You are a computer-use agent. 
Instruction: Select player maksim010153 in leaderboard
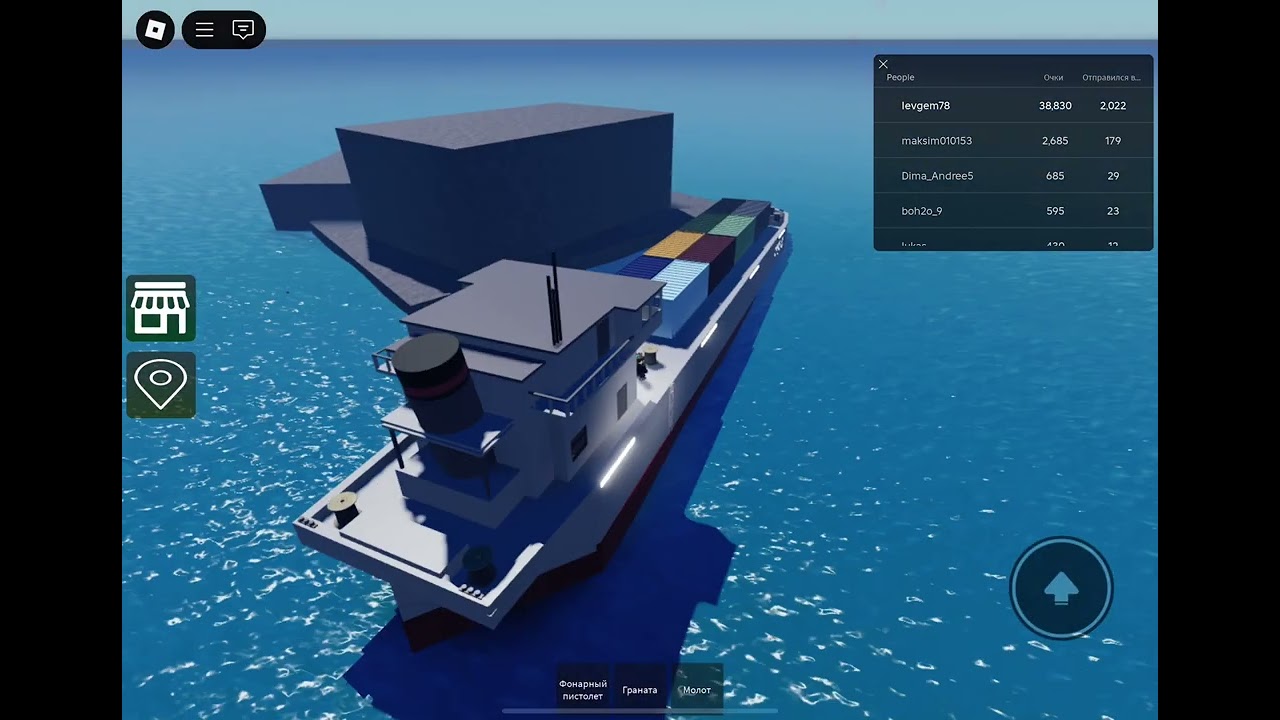937,141
